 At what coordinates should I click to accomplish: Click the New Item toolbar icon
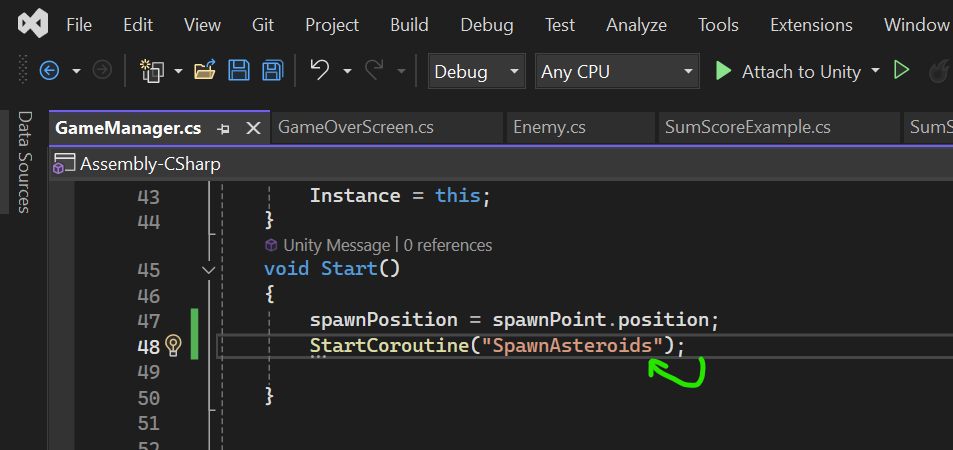click(152, 71)
